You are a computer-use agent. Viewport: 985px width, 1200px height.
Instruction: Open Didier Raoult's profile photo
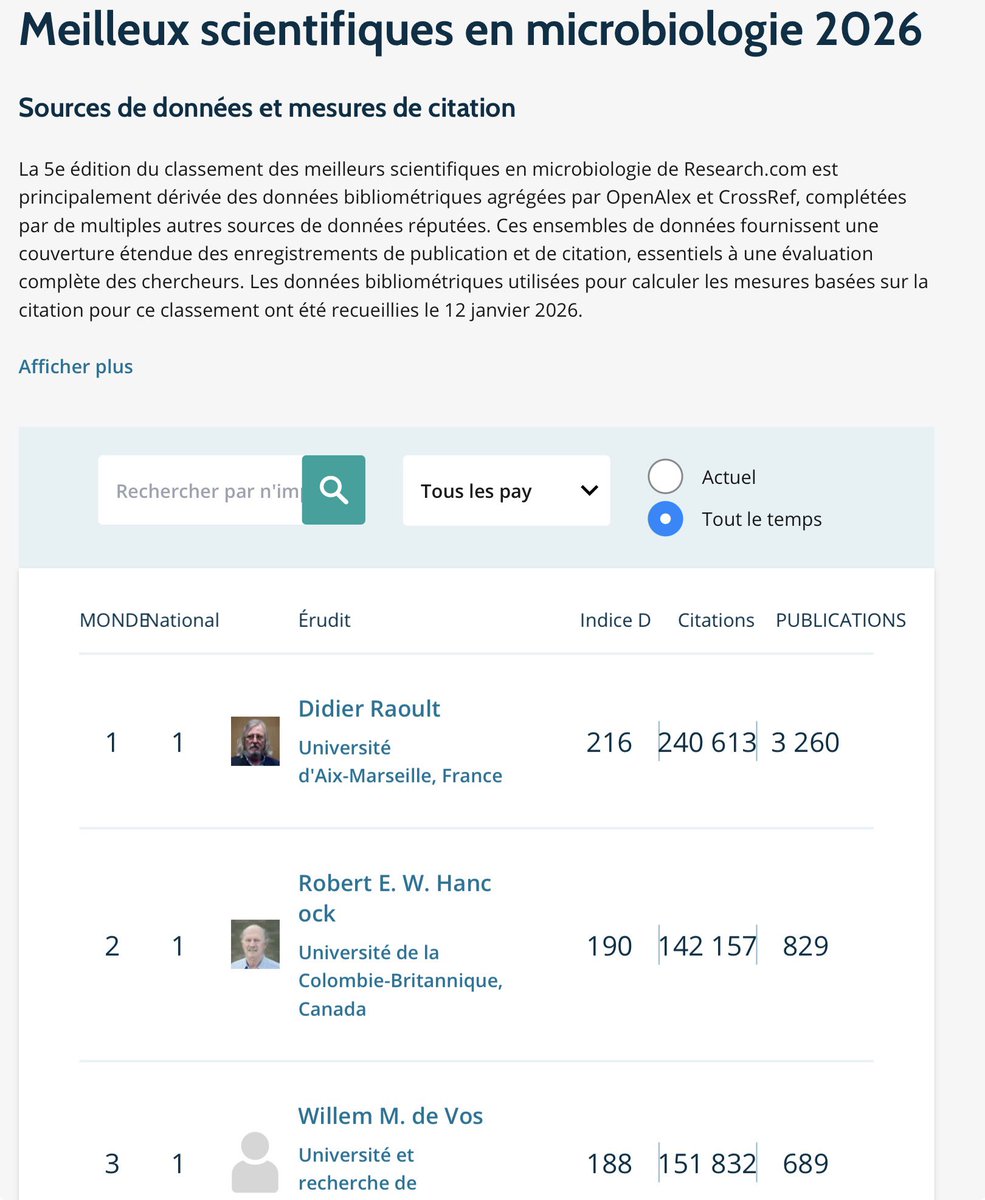pos(255,741)
